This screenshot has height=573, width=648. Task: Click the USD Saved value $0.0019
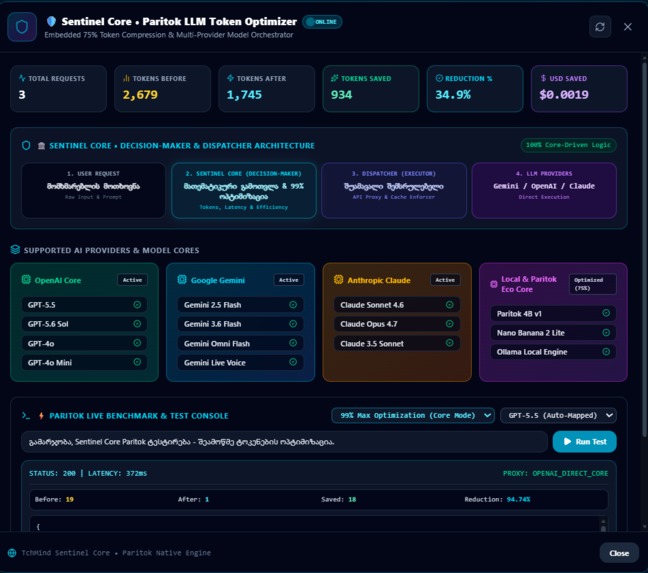tap(564, 95)
